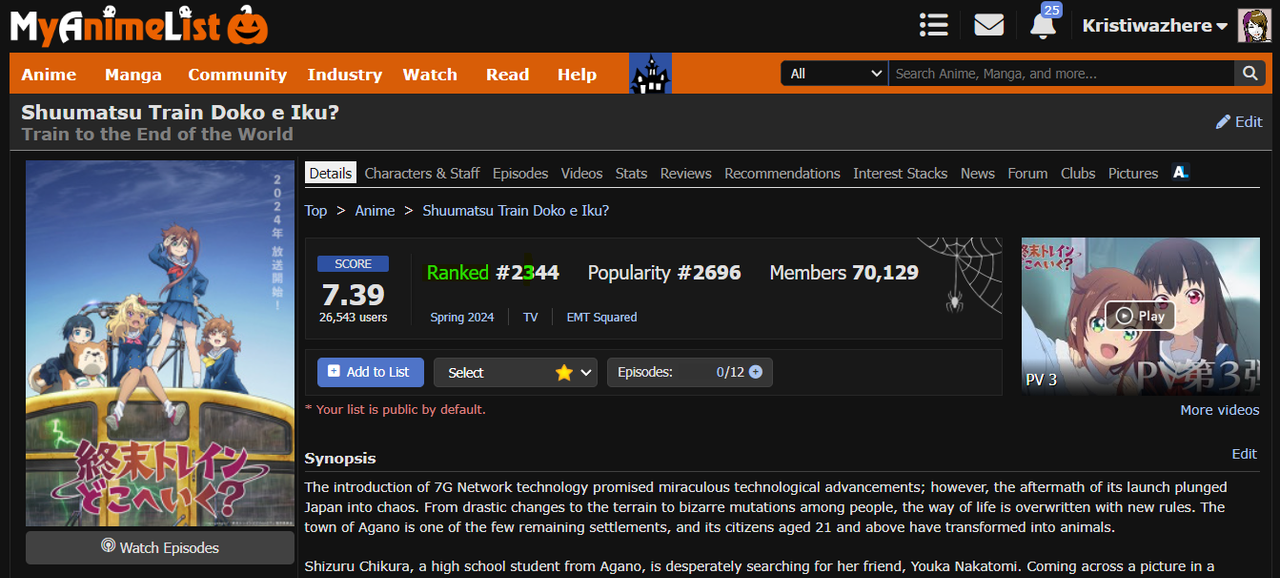The height and width of the screenshot is (578, 1280).
Task: Switch to the Clubs tab
Action: click(x=1078, y=173)
